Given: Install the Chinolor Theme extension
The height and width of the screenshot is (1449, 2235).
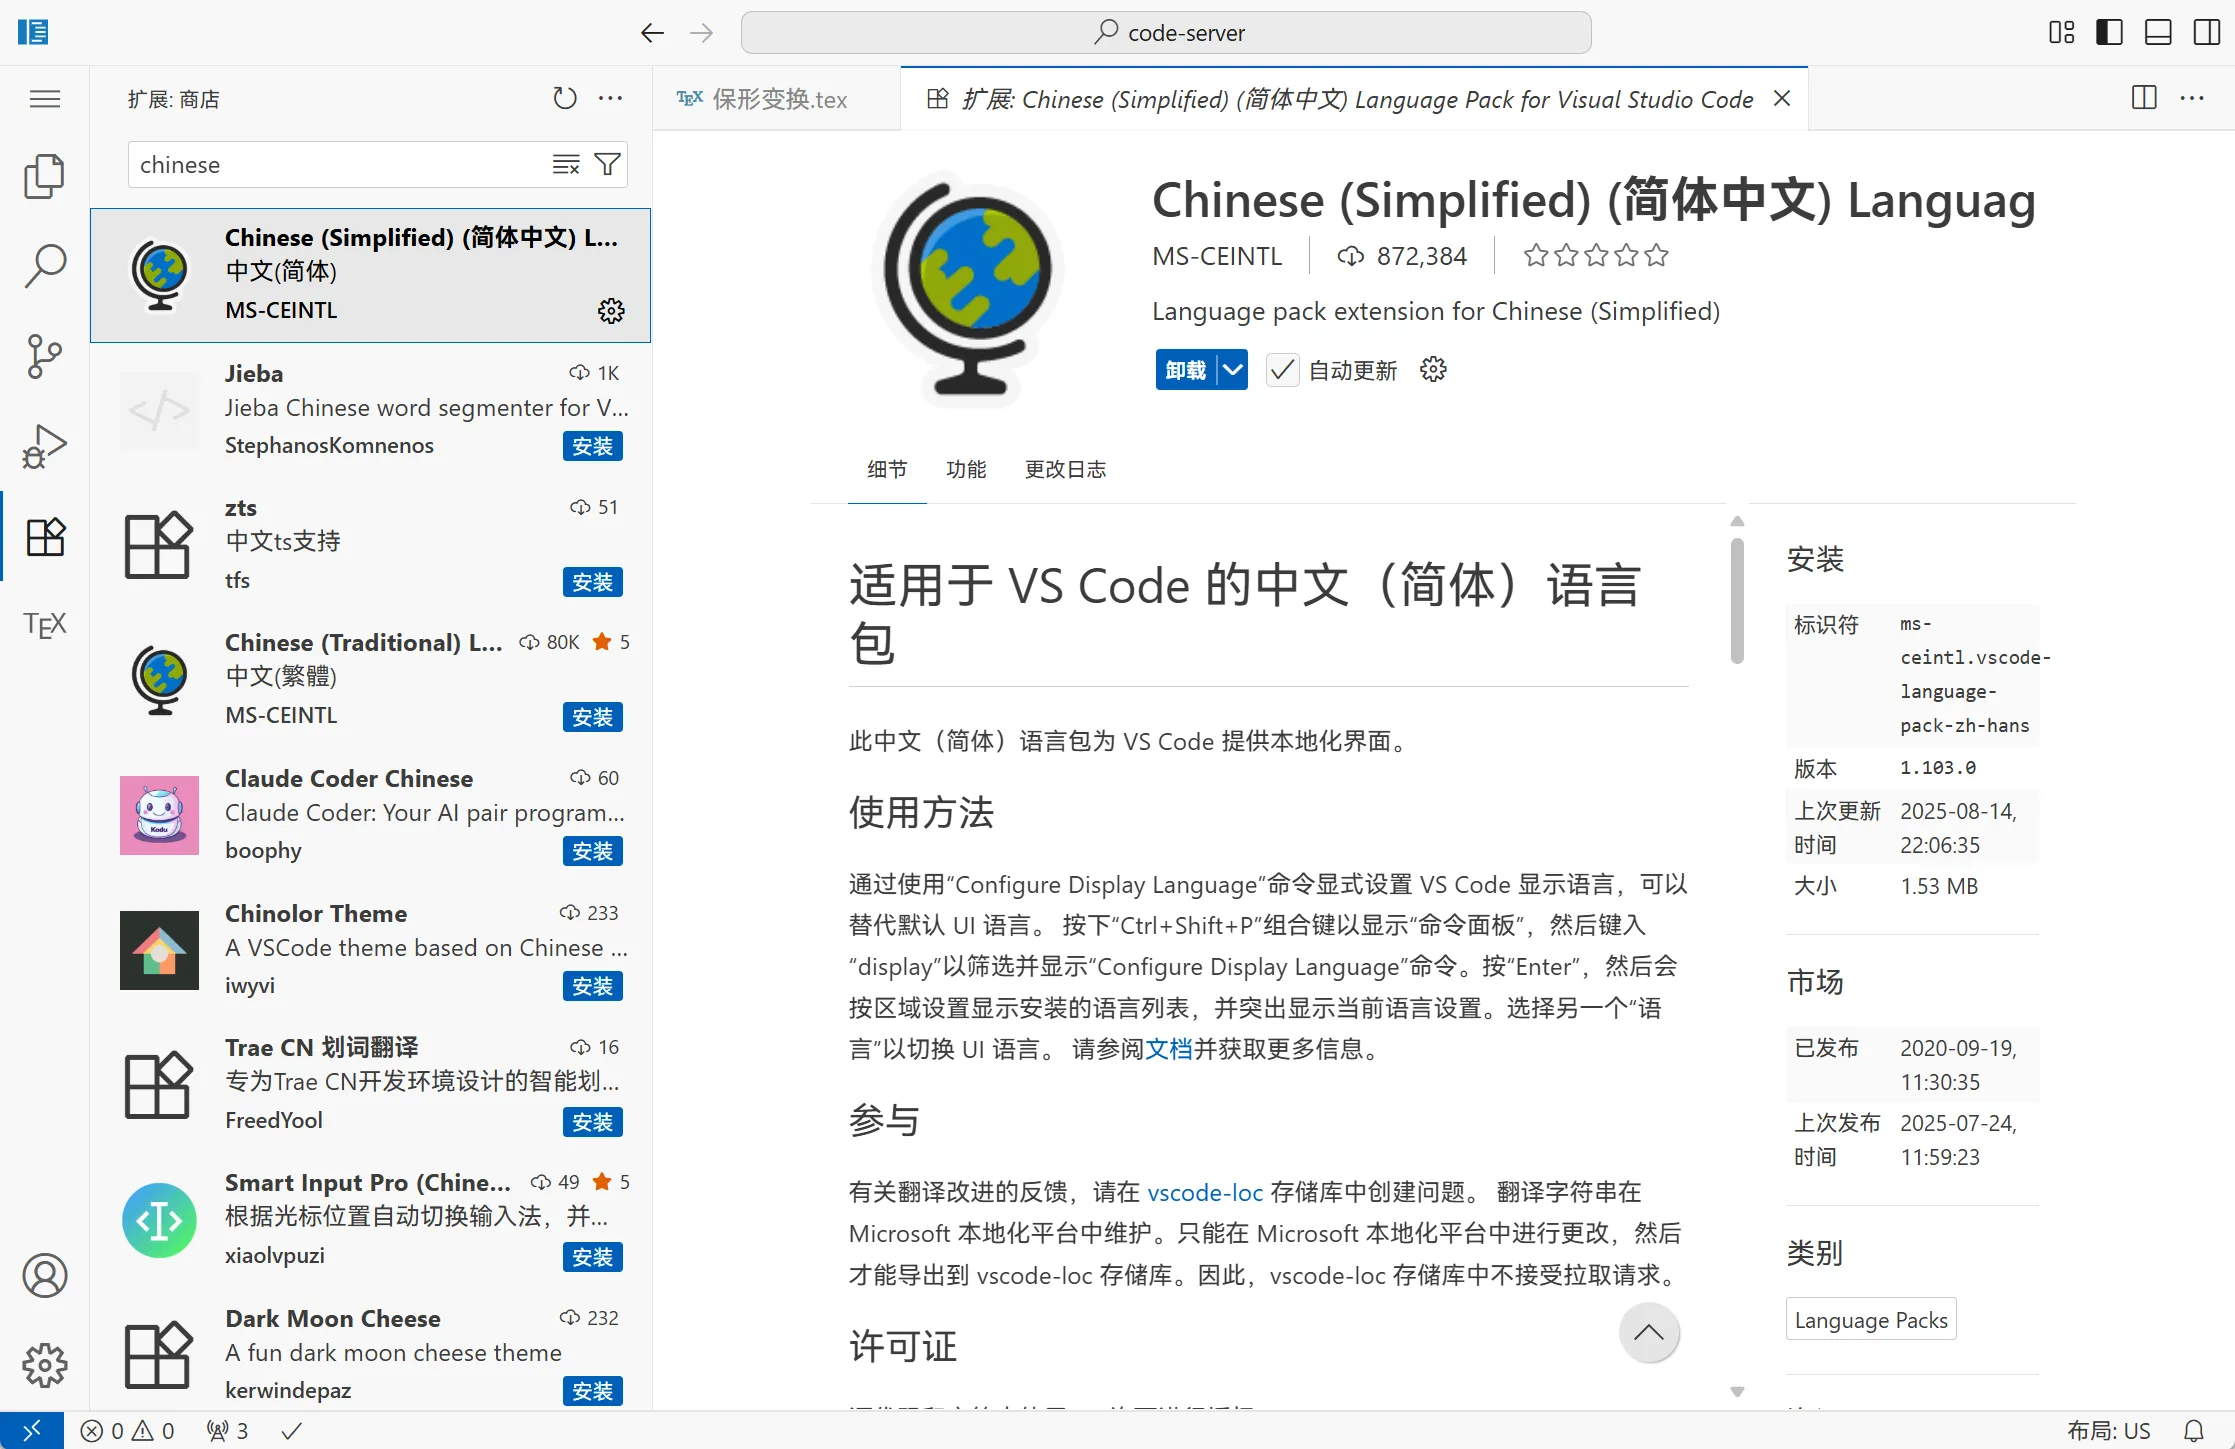Looking at the screenshot, I should [x=593, y=986].
